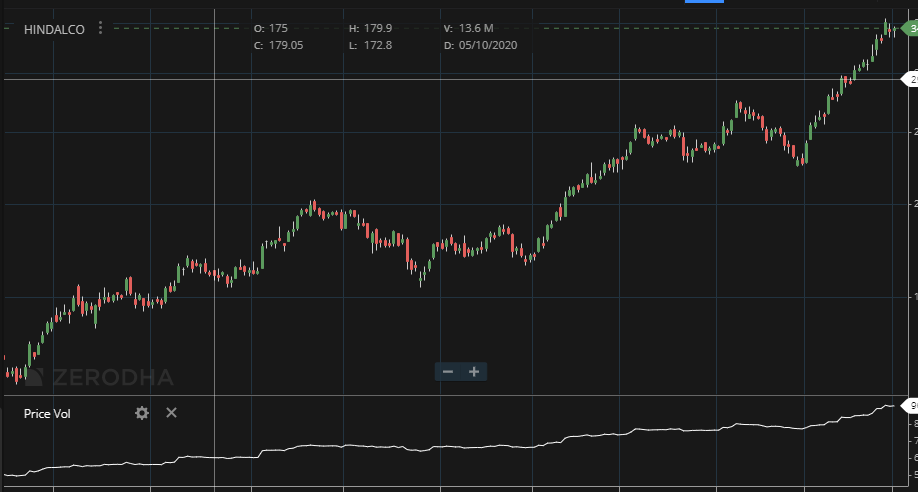The width and height of the screenshot is (918, 492).
Task: Open Price Vol indicator settings gear
Action: (x=142, y=413)
